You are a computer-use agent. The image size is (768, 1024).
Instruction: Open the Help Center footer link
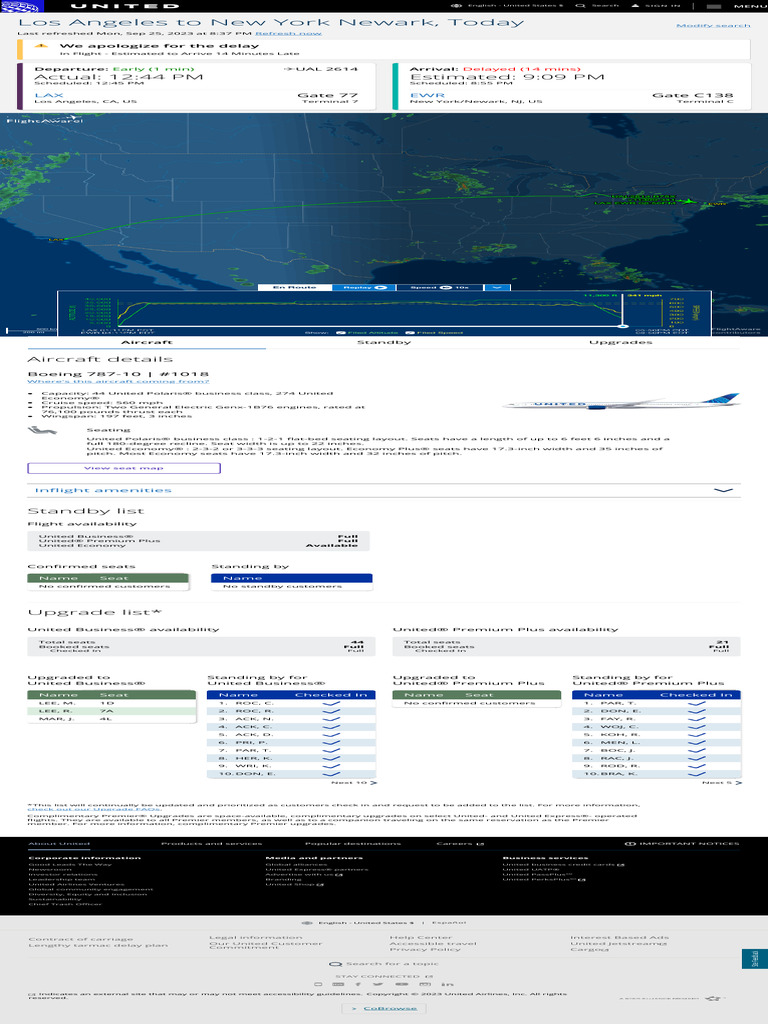point(421,938)
